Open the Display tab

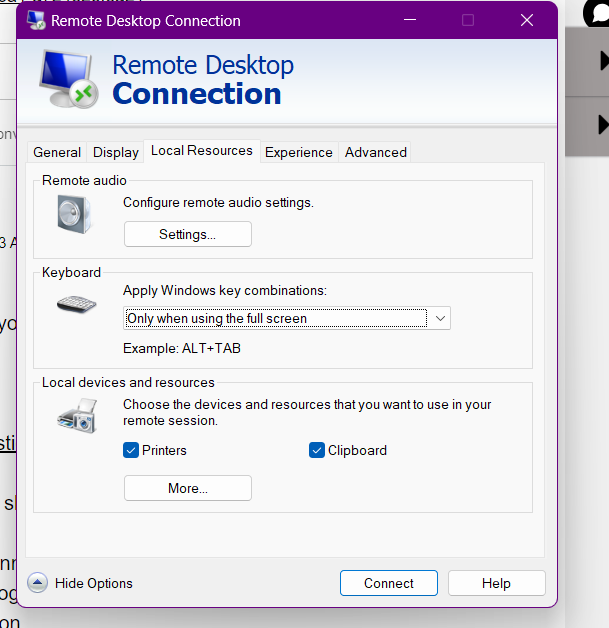(116, 152)
